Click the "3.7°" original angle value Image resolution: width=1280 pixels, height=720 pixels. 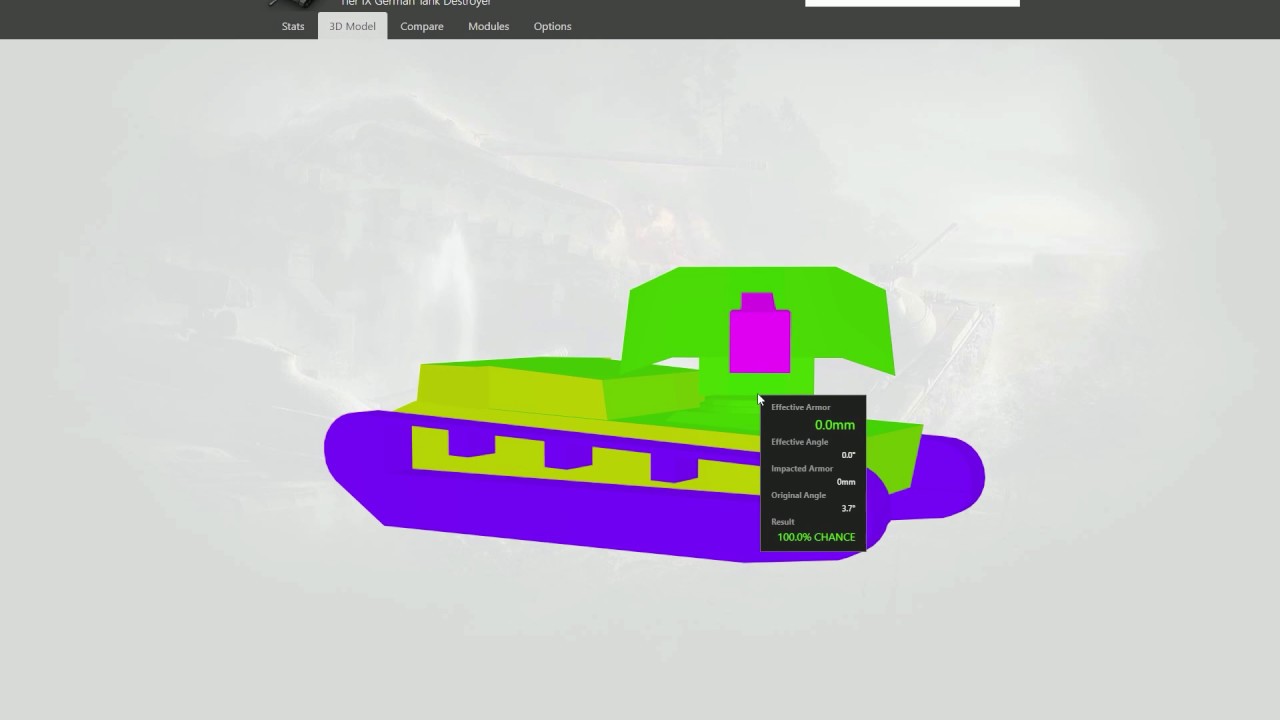click(x=848, y=508)
